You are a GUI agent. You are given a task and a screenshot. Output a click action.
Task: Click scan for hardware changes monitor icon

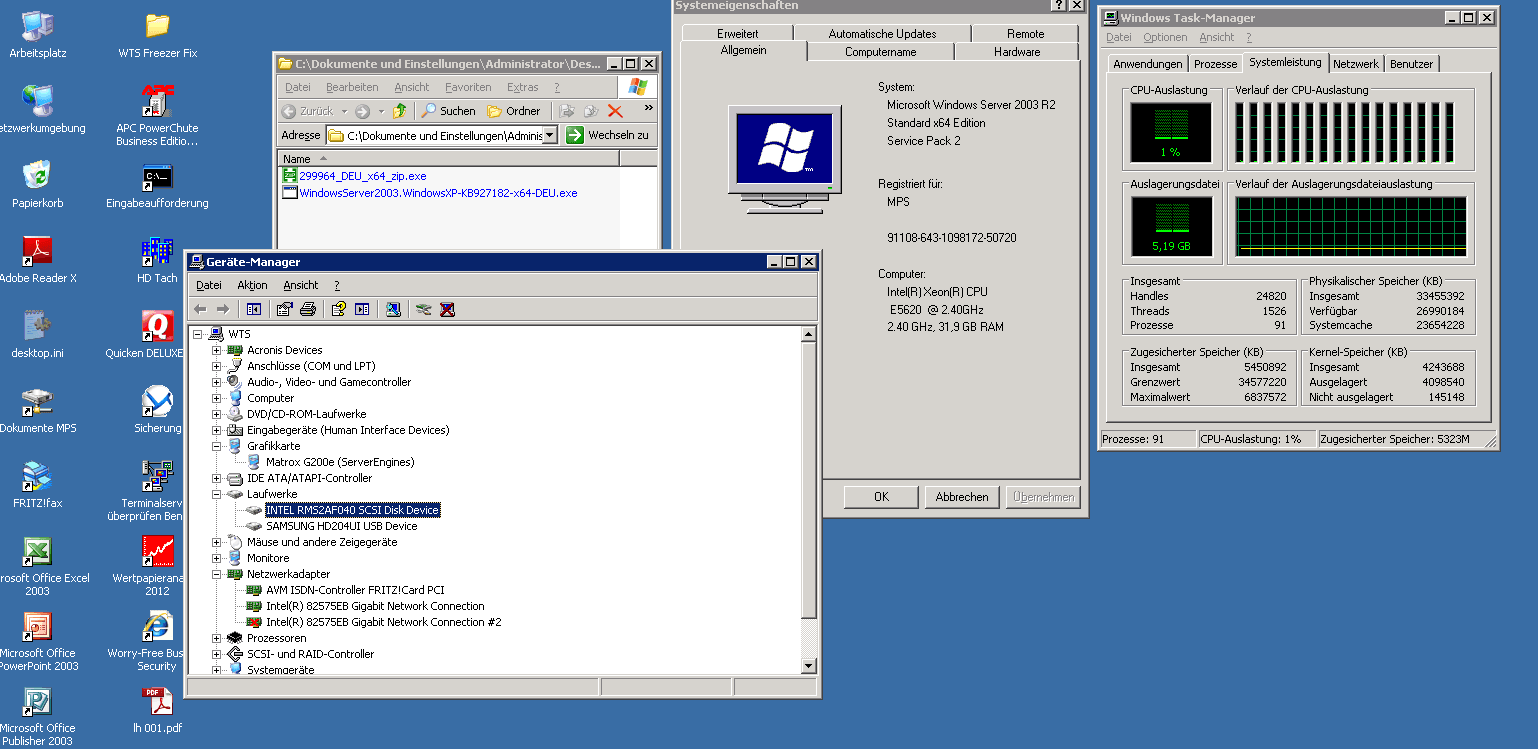(x=393, y=309)
